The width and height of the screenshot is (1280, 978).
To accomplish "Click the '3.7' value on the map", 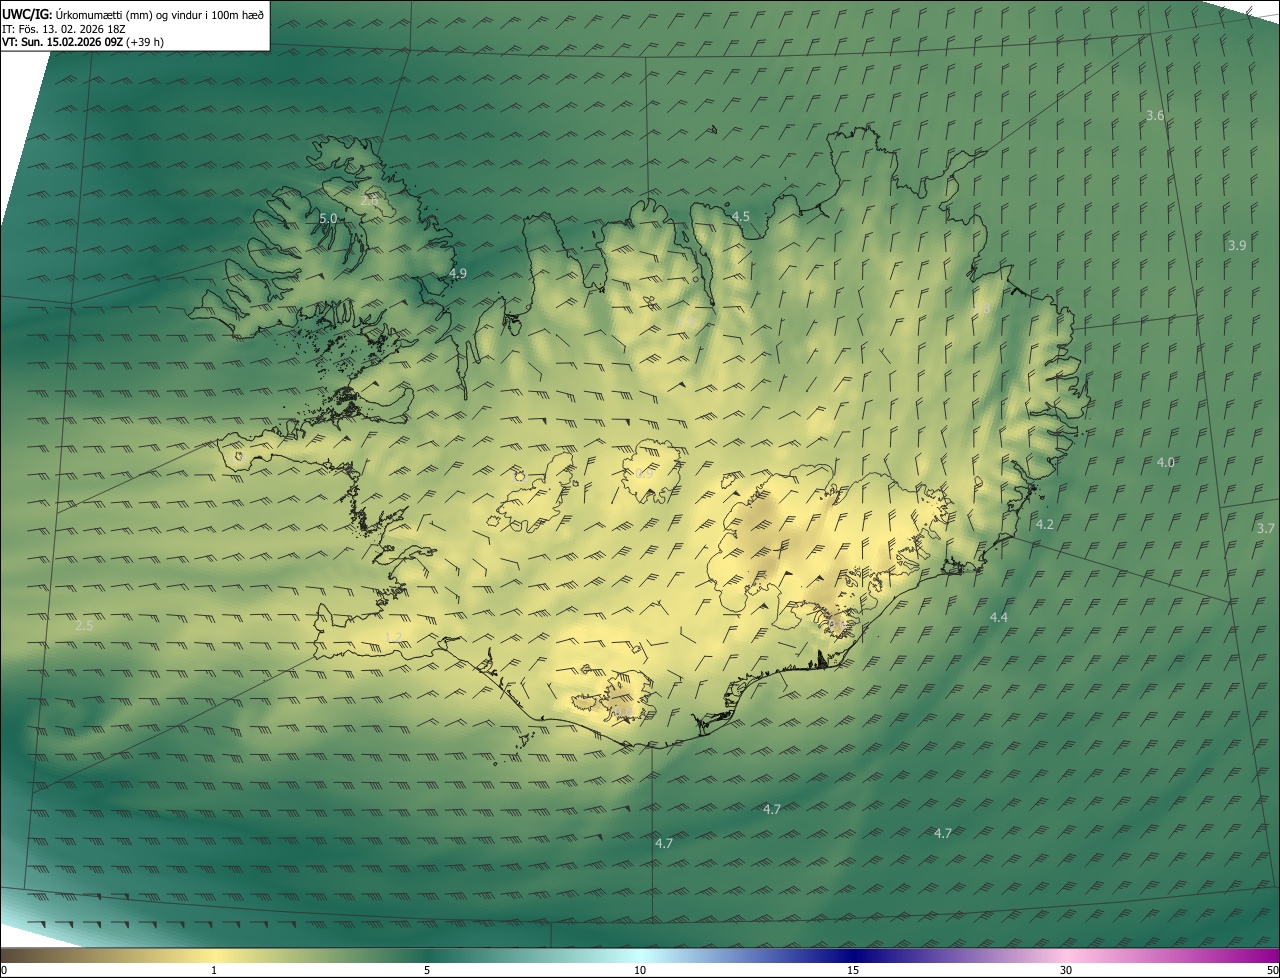I will [x=1266, y=528].
